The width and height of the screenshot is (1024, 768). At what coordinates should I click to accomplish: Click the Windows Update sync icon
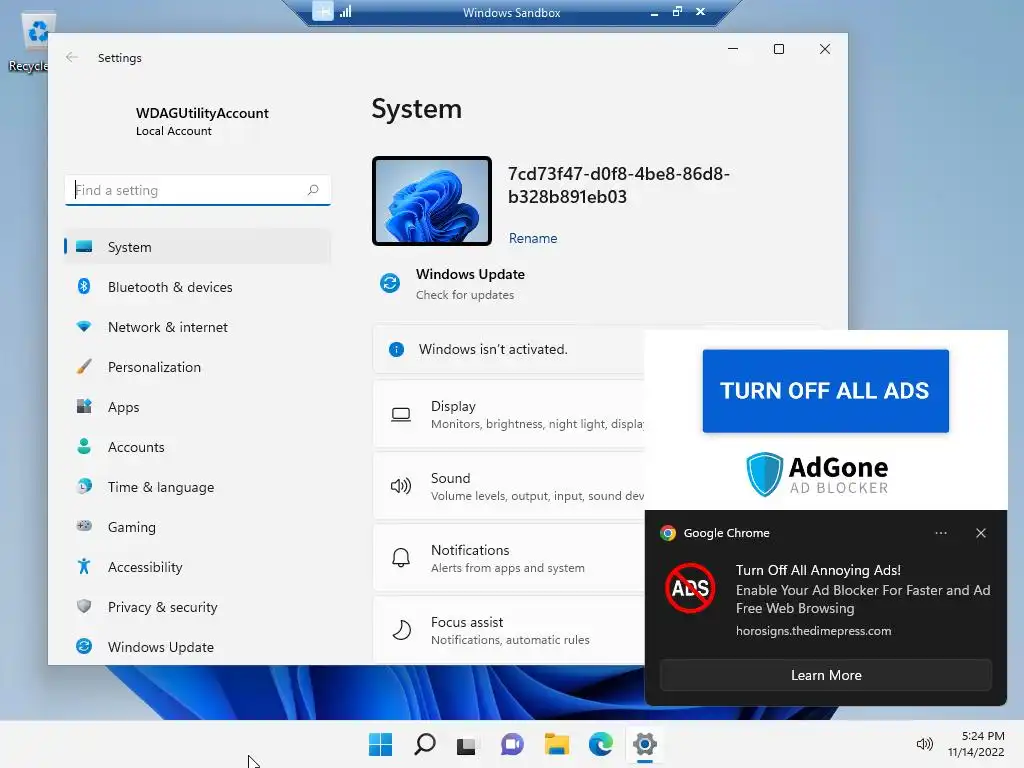(390, 283)
